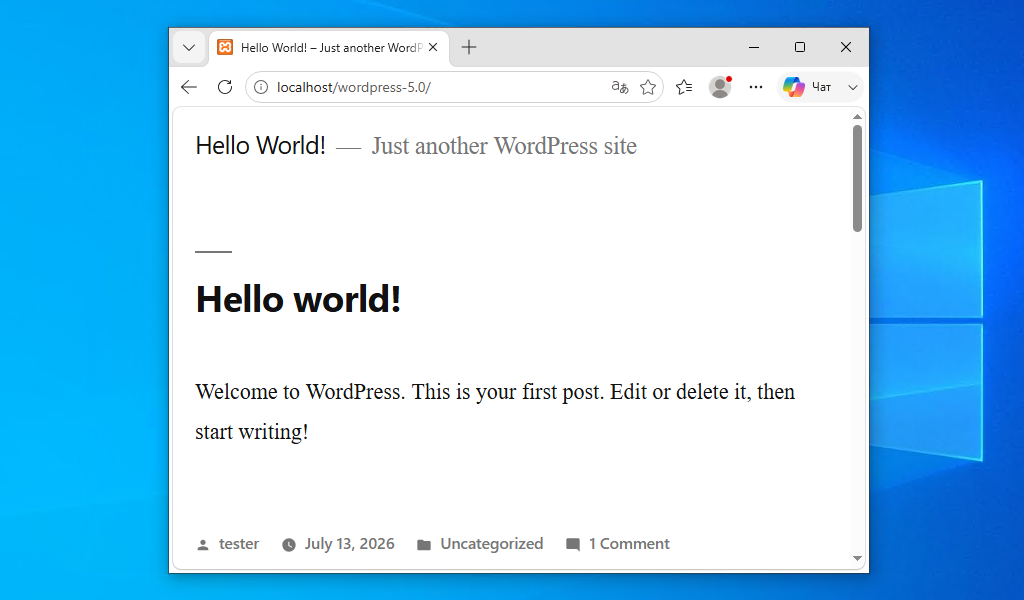Go back to previous page
Image resolution: width=1024 pixels, height=600 pixels.
click(x=189, y=87)
